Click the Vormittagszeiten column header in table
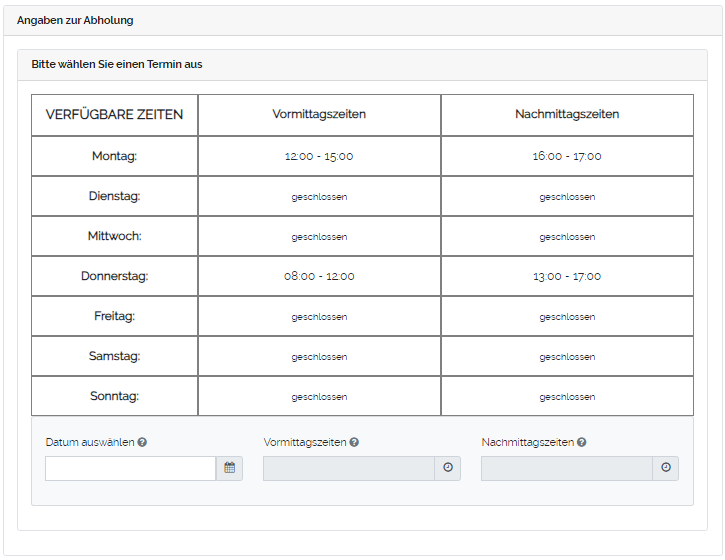Screen dimensions: 725x560 [319, 114]
